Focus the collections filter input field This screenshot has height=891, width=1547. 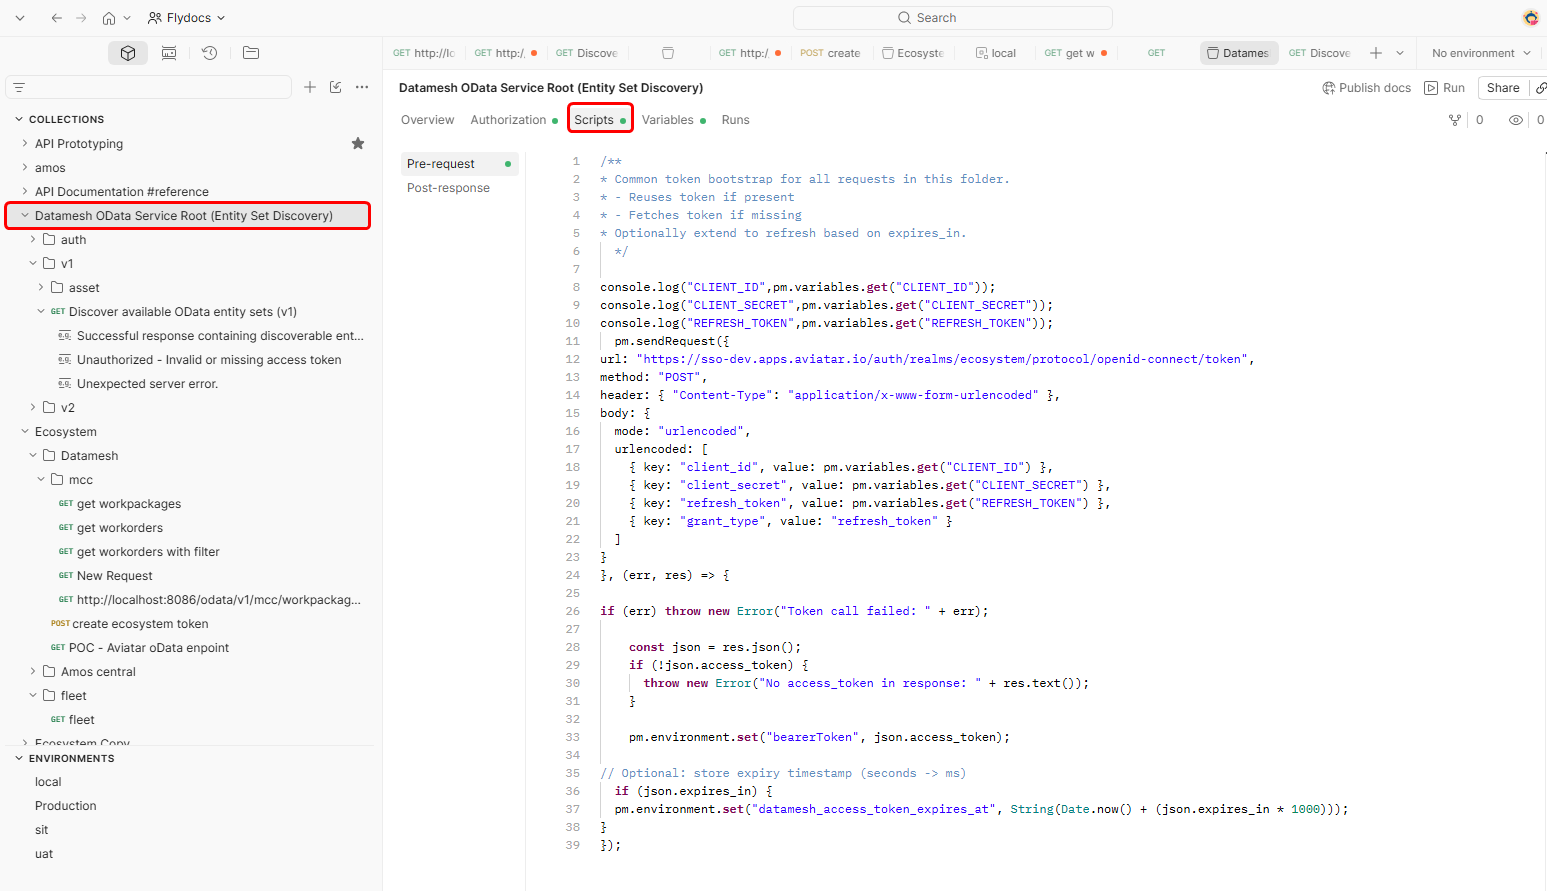tap(148, 88)
